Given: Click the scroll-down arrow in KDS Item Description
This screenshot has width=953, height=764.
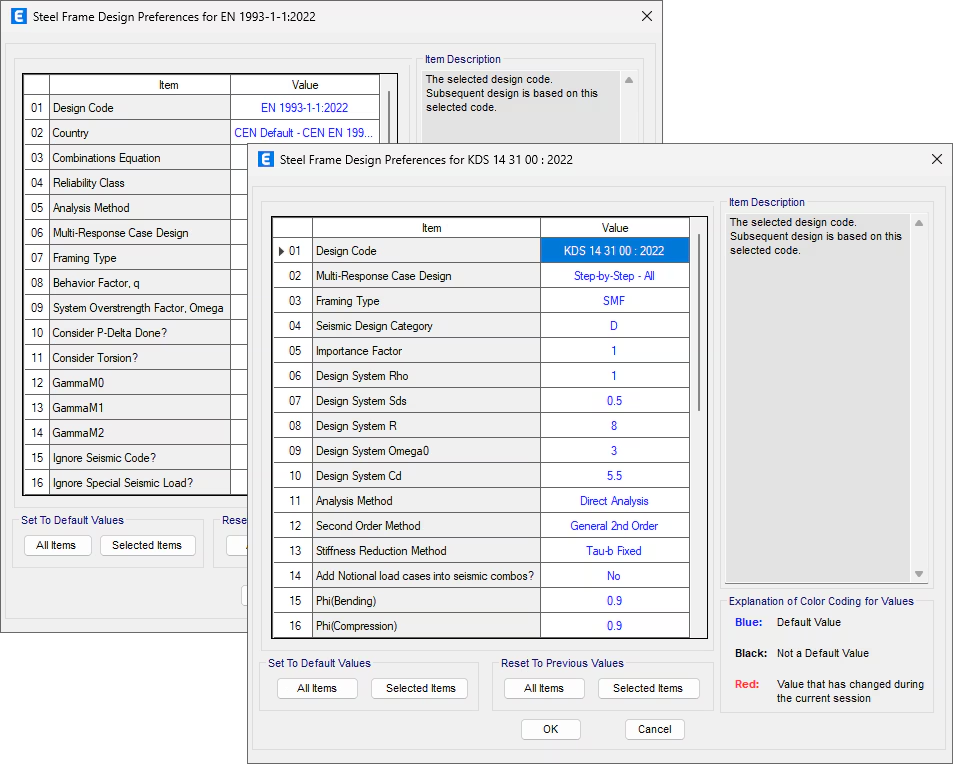Looking at the screenshot, I should (x=919, y=574).
